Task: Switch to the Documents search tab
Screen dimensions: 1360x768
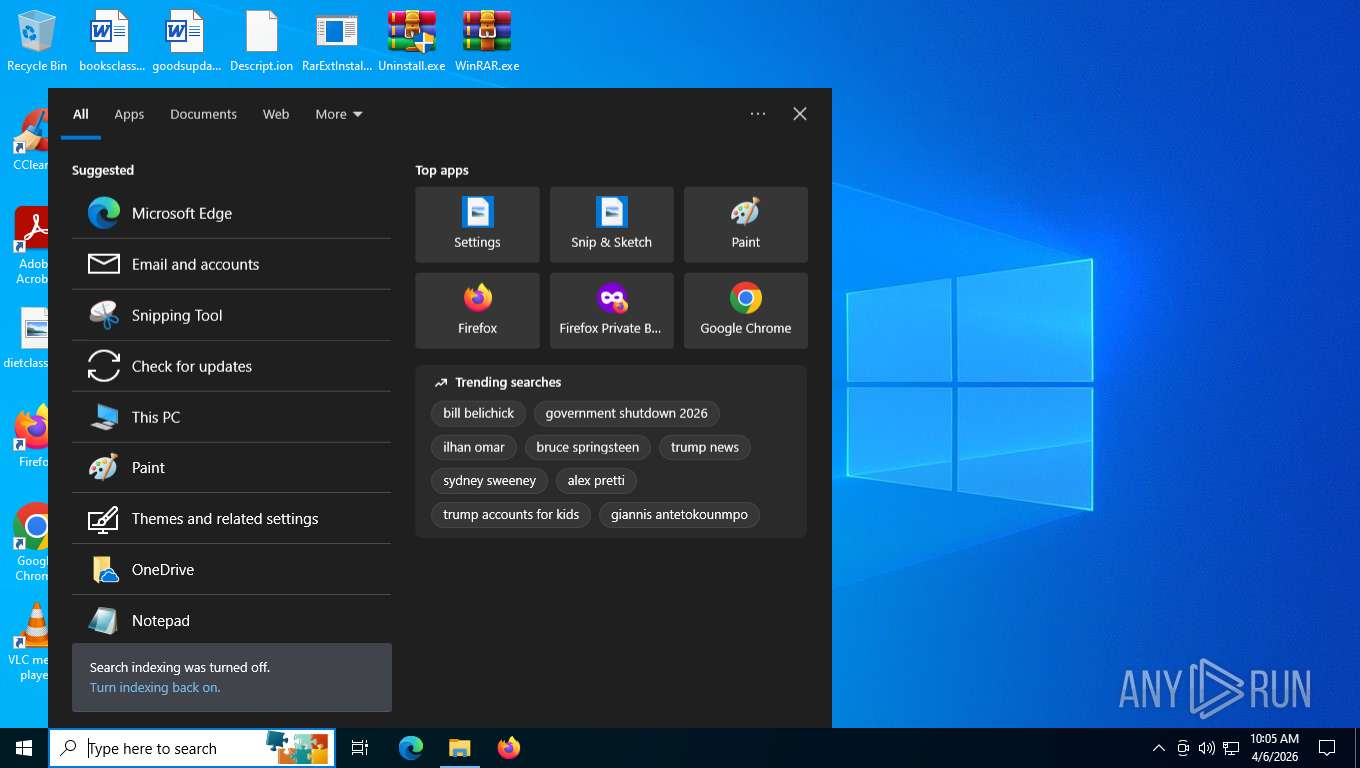Action: (203, 114)
